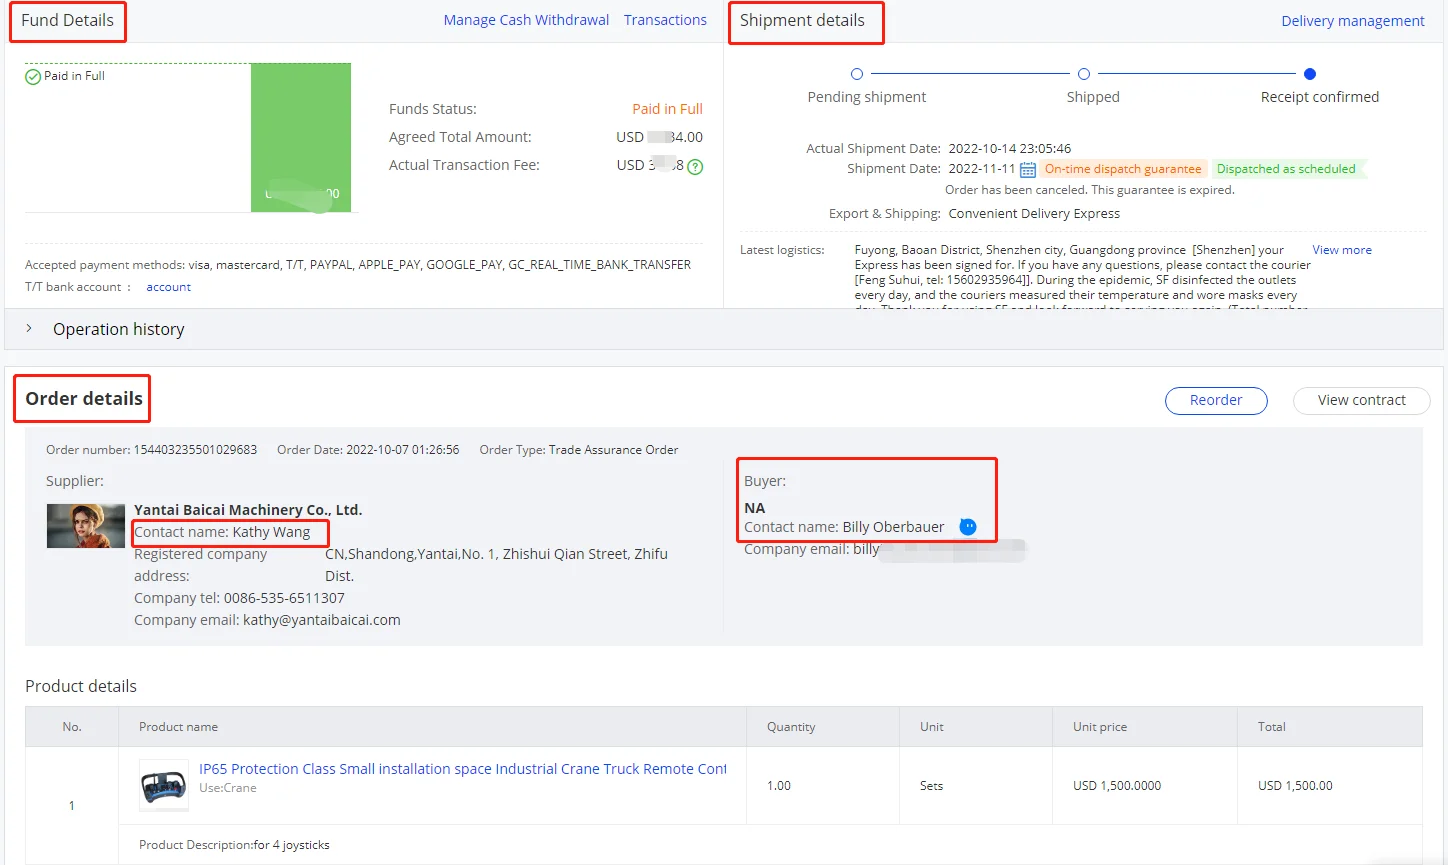
Task: Open Manage Cash Withdrawal link
Action: [526, 20]
